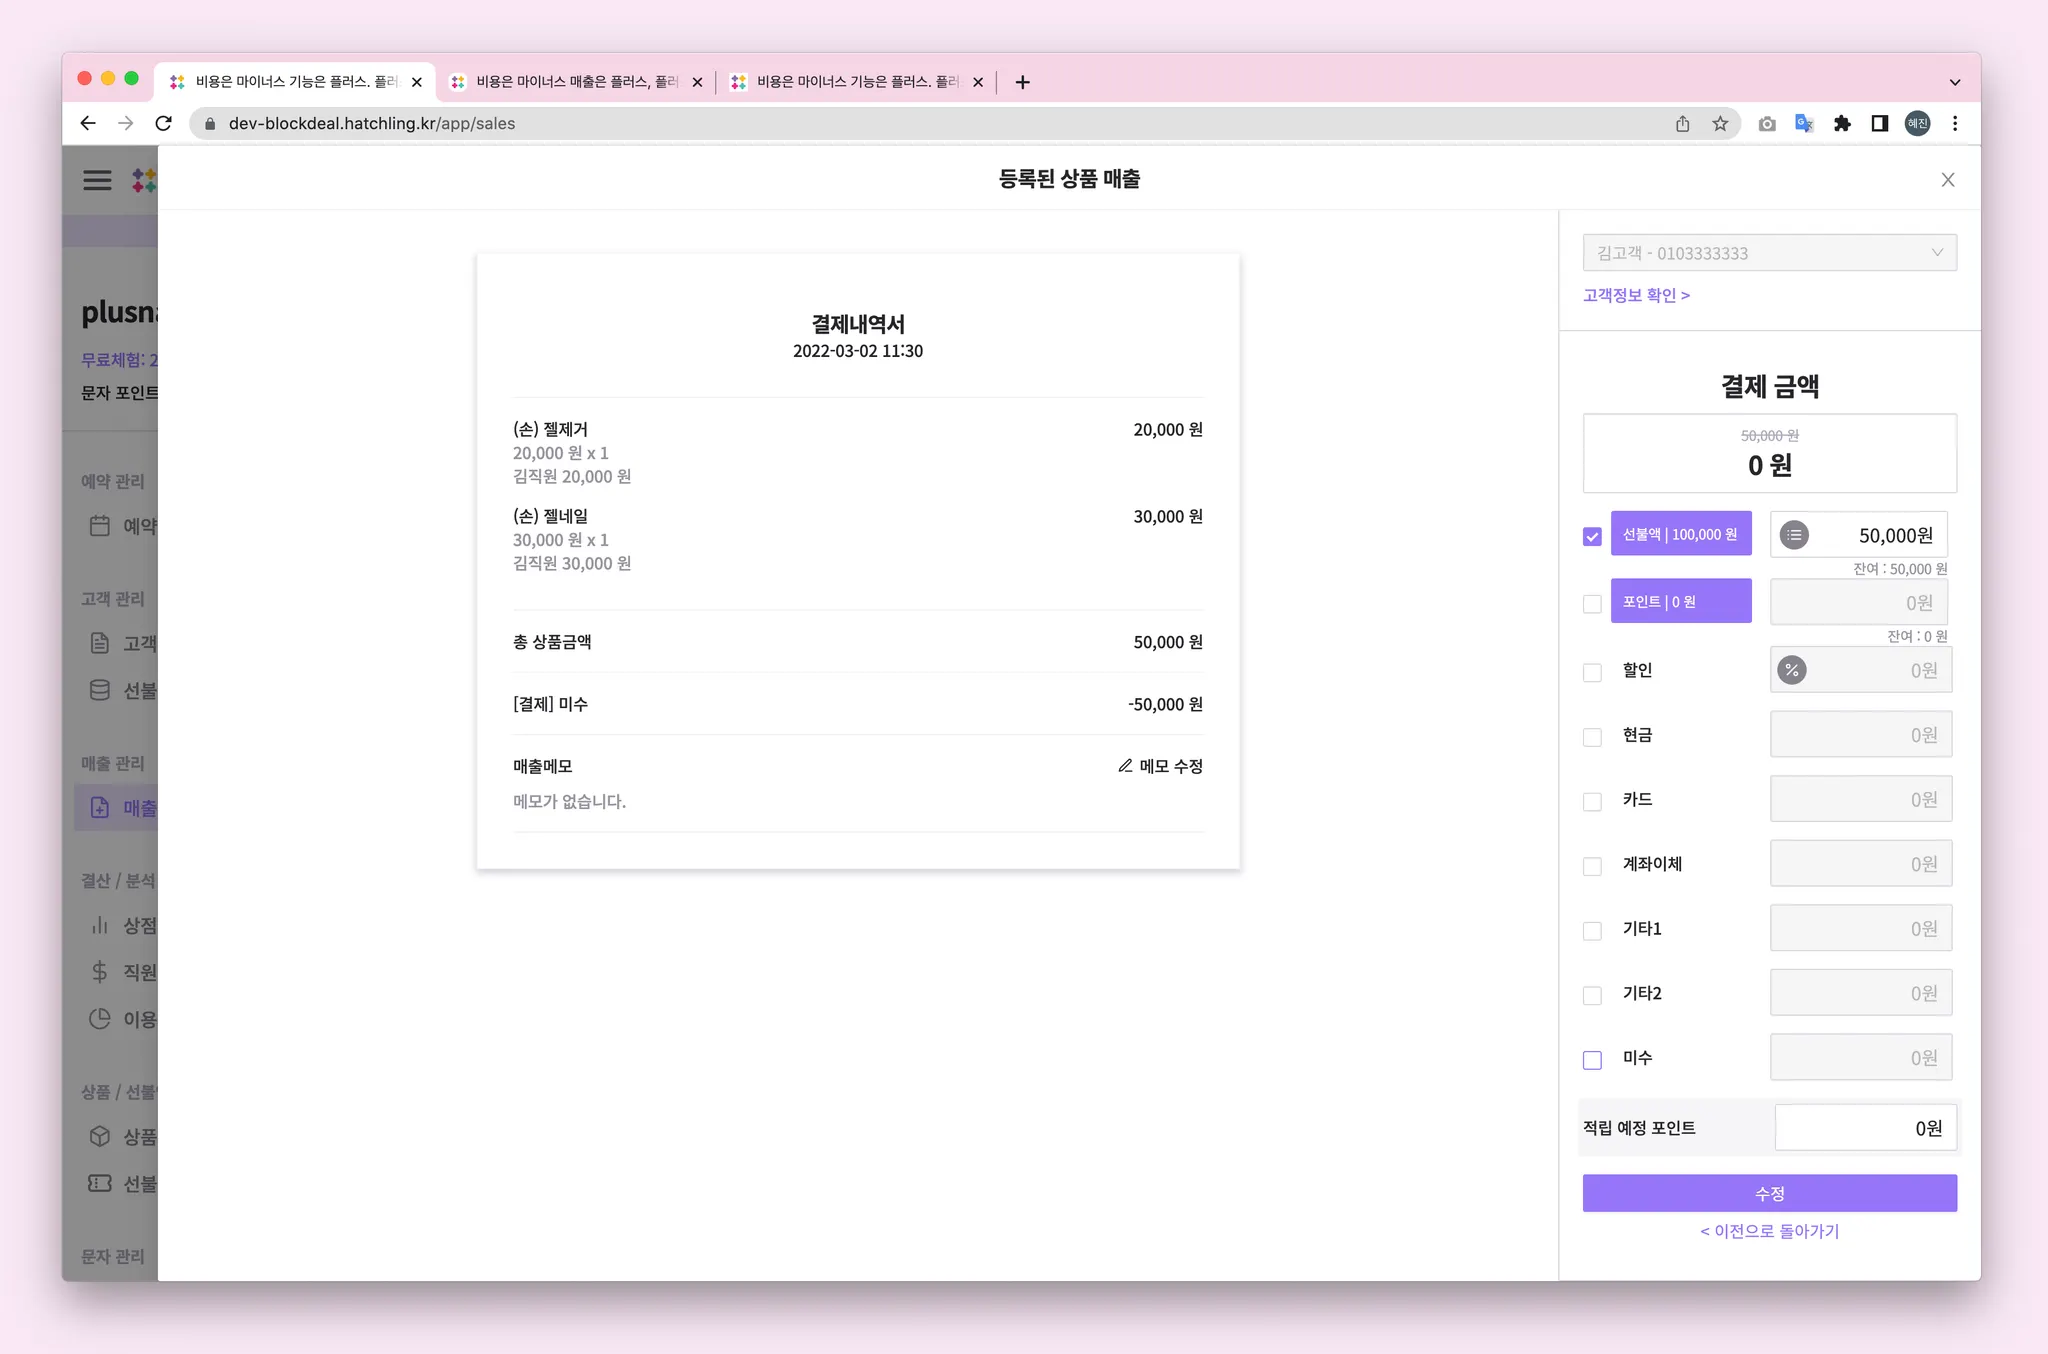
Task: Click the 고객정보 확인 link
Action: pos(1636,295)
